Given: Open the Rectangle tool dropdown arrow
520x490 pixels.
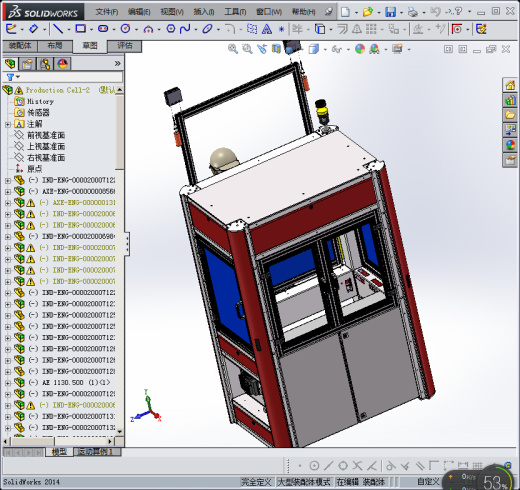Looking at the screenshot, I should 91,30.
